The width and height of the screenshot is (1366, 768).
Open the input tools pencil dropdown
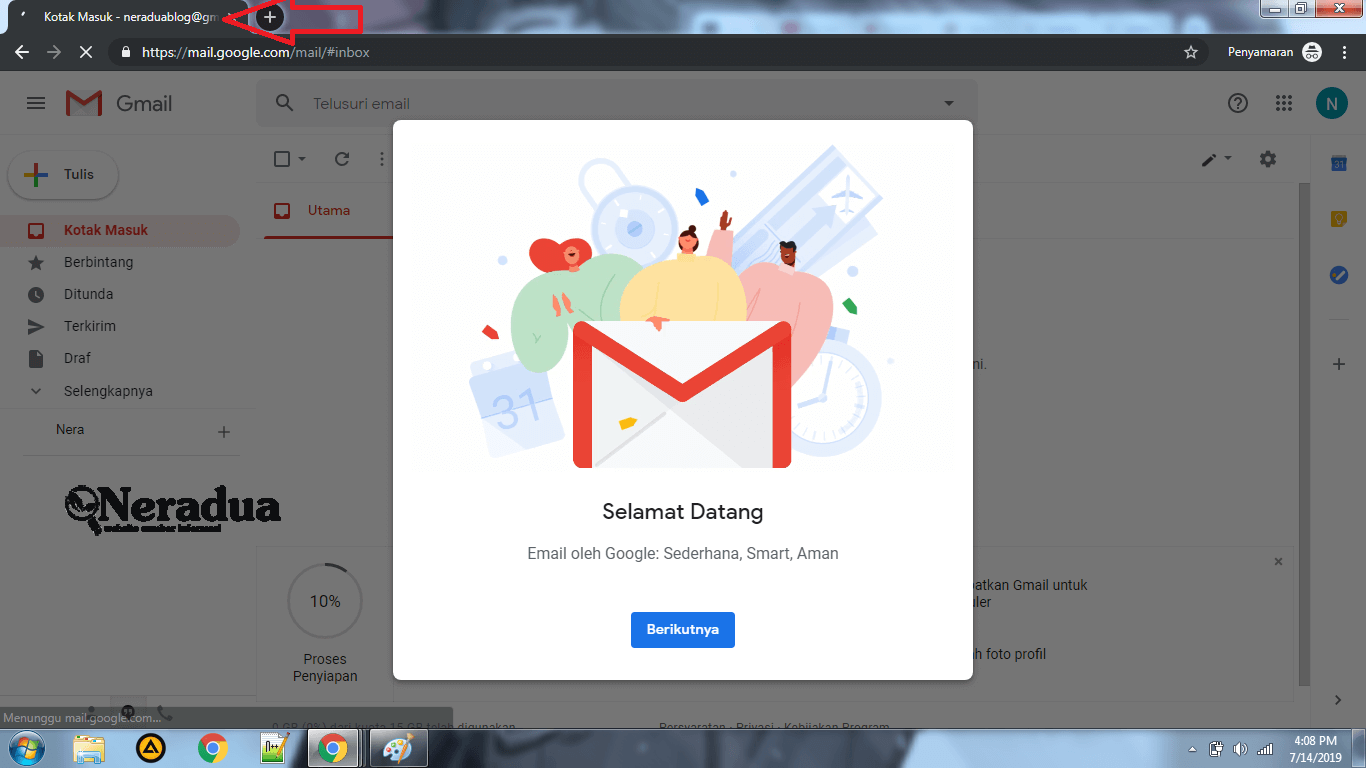point(1216,159)
